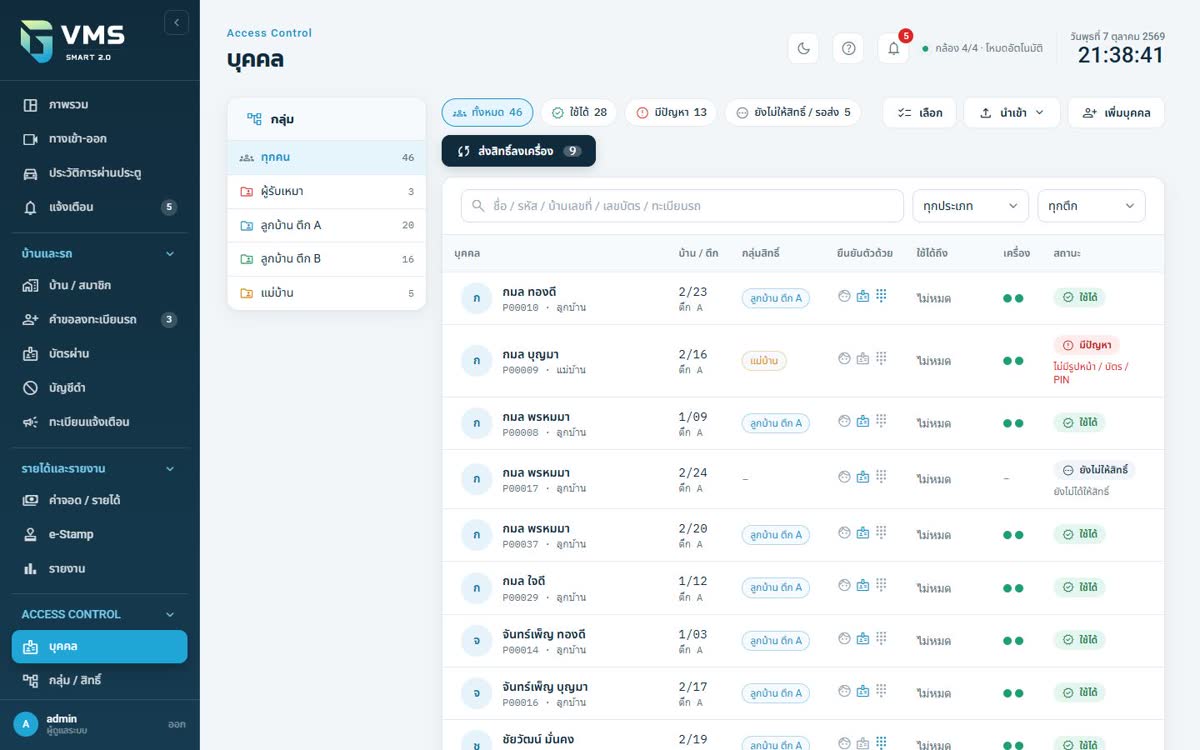Filter by ยังไม่ให้สิทธิ์ / รอส่ง 5 chip

click(793, 113)
